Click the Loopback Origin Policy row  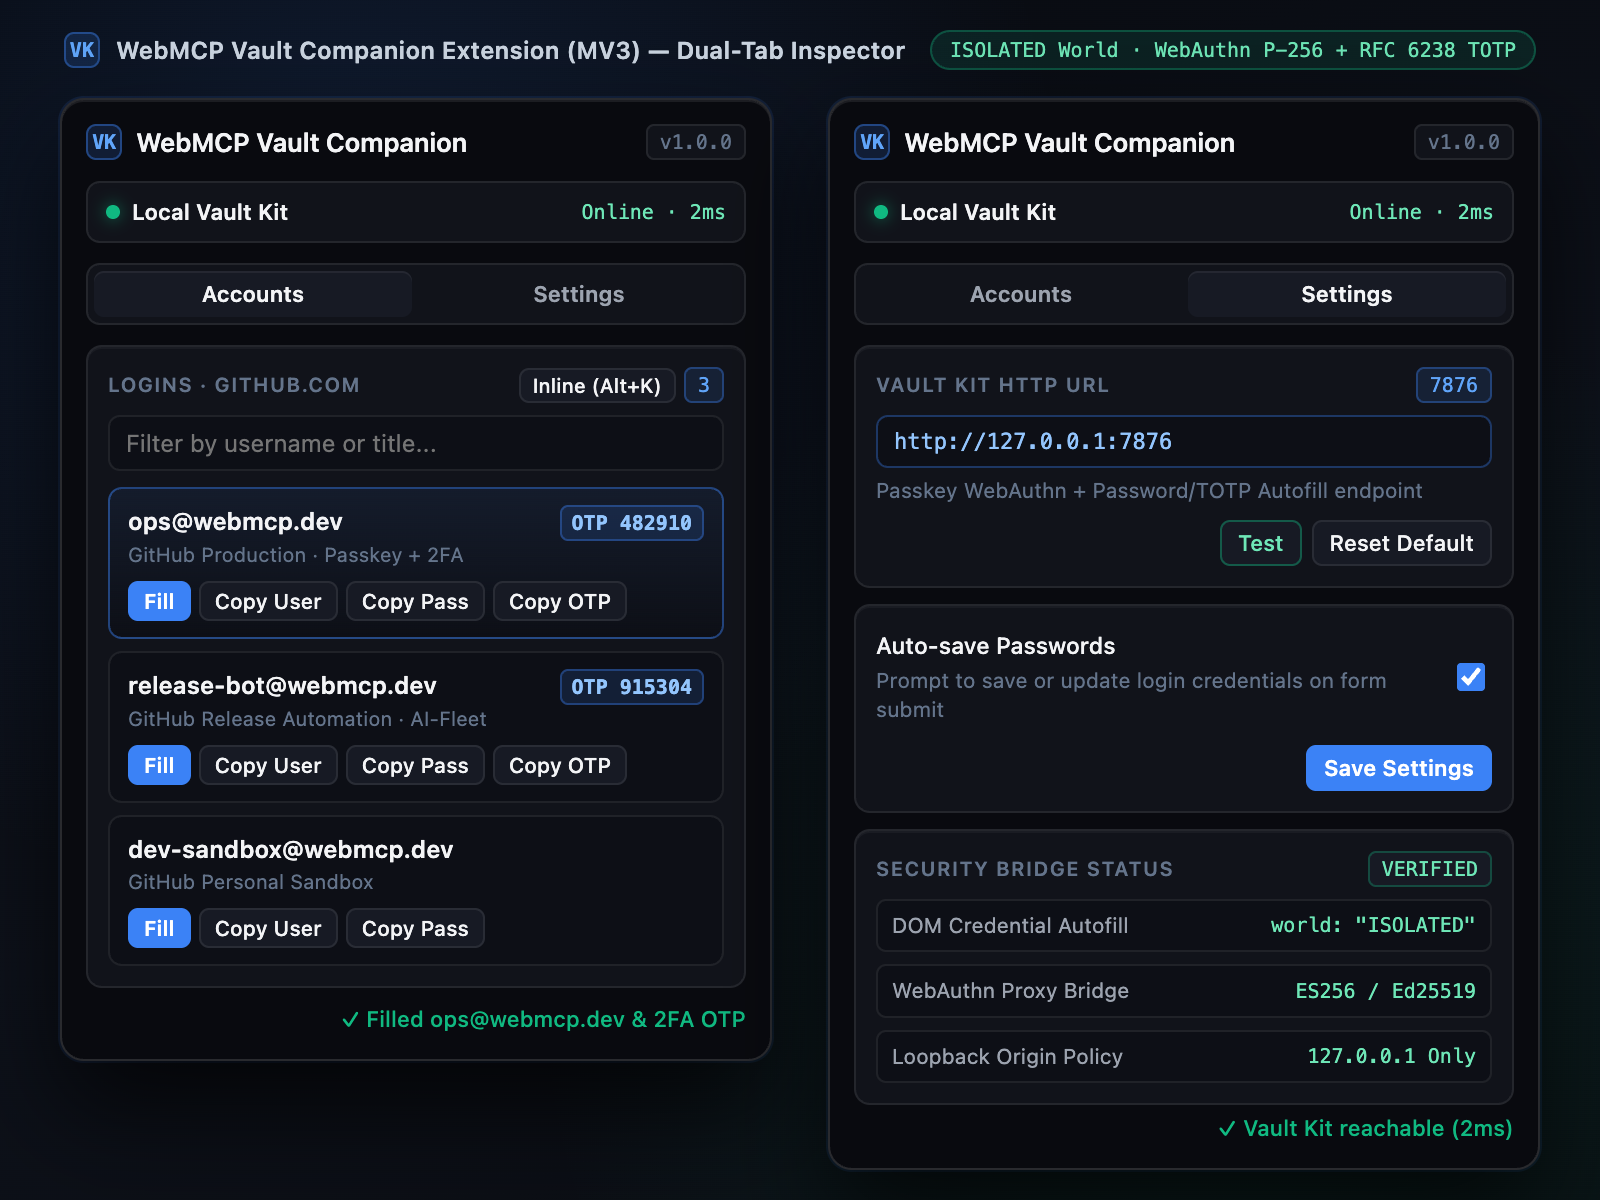tap(1184, 1057)
